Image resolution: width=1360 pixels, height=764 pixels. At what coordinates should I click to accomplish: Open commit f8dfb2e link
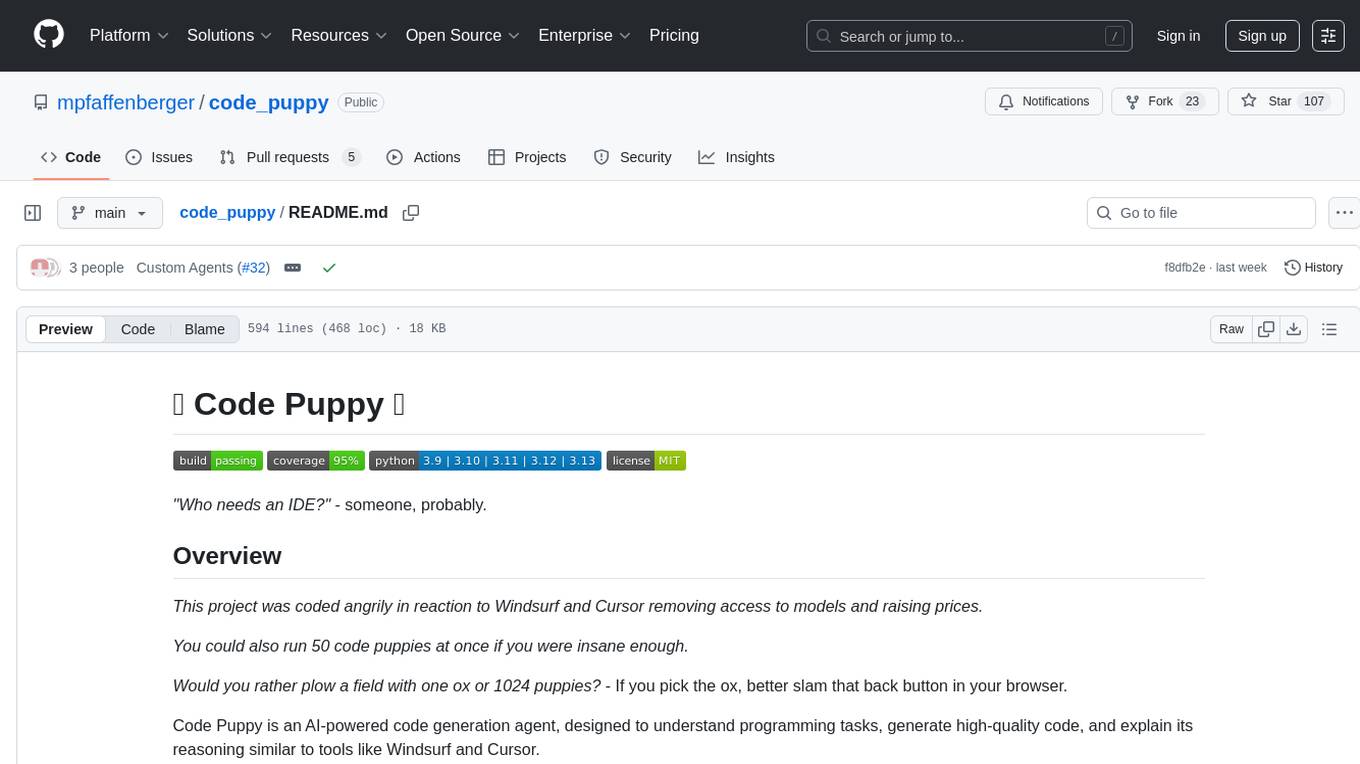(1185, 268)
